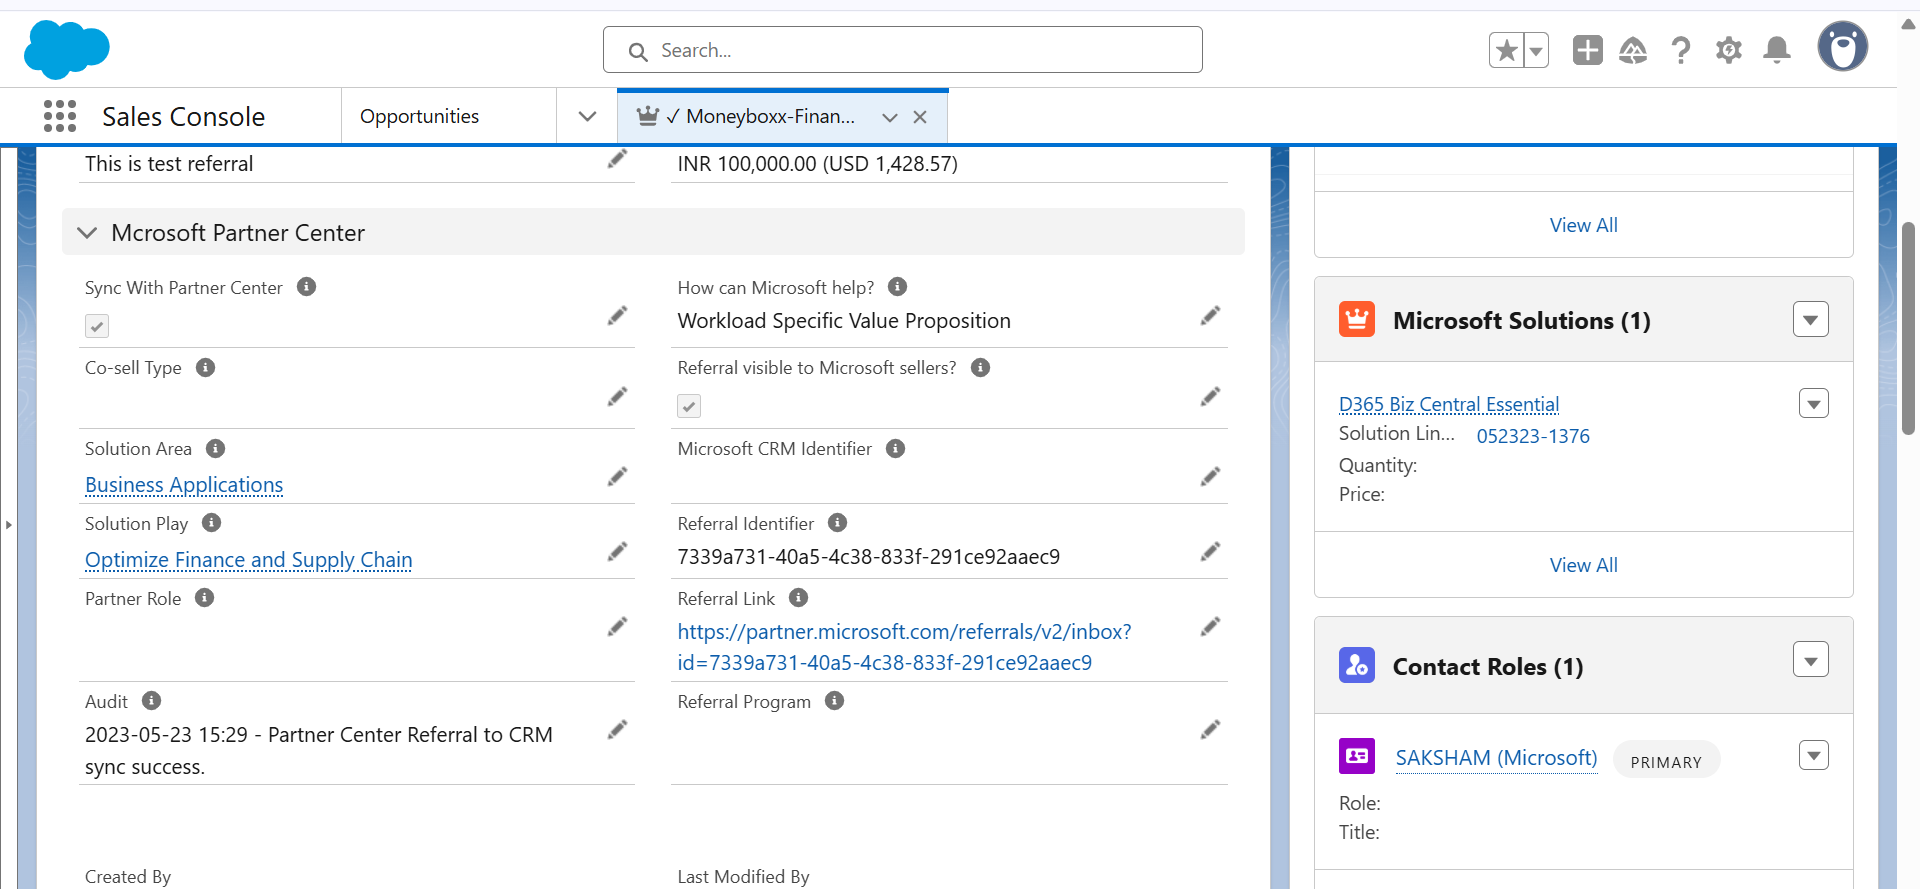
Task: Edit How can Microsoft help field
Action: tap(1211, 316)
